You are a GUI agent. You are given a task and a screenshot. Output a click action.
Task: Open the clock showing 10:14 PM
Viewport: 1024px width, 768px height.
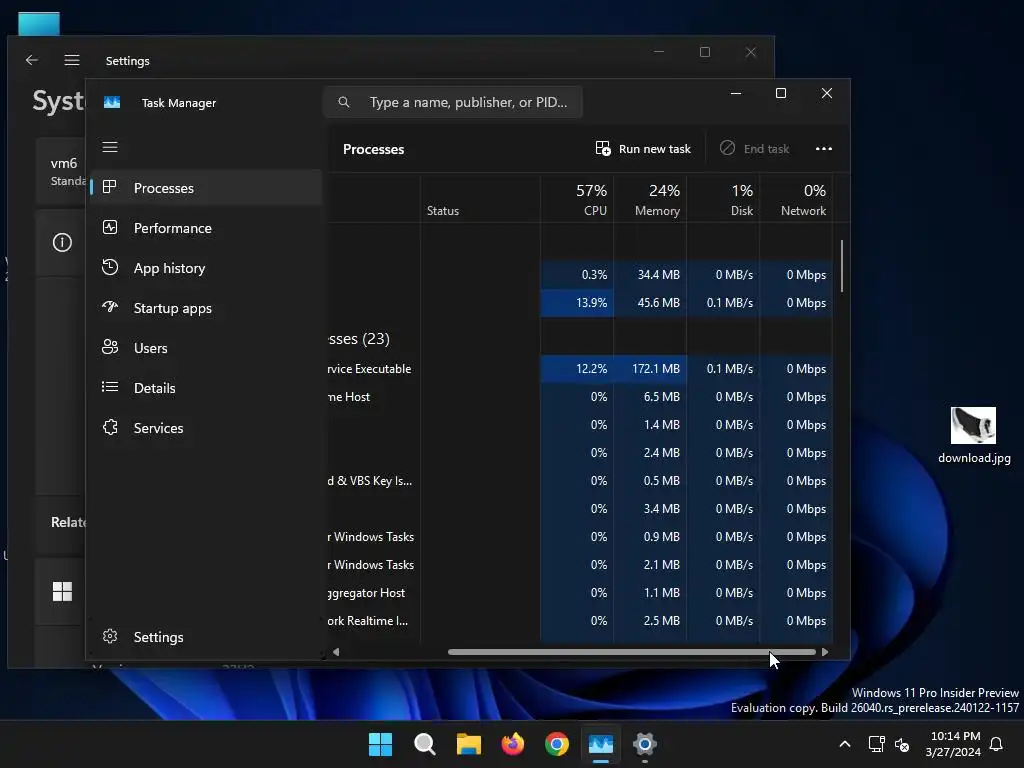click(x=953, y=744)
